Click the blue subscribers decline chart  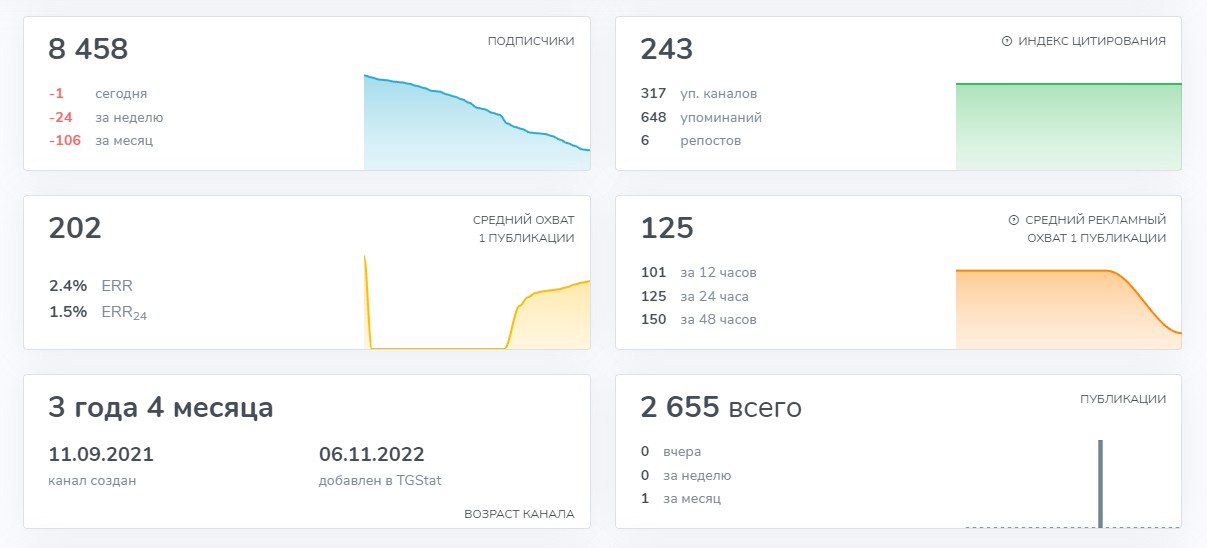pyautogui.click(x=477, y=122)
